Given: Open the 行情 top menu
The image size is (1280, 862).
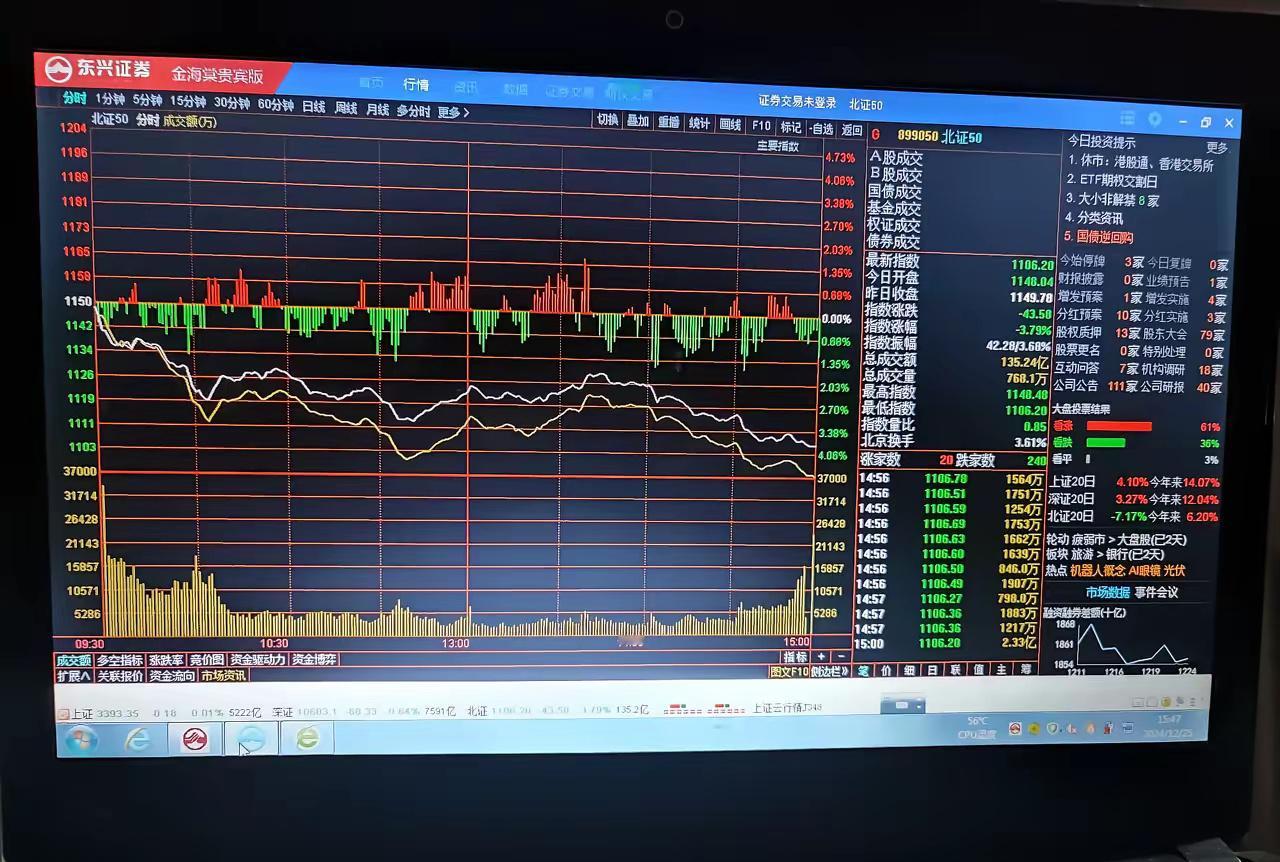Looking at the screenshot, I should pos(416,85).
